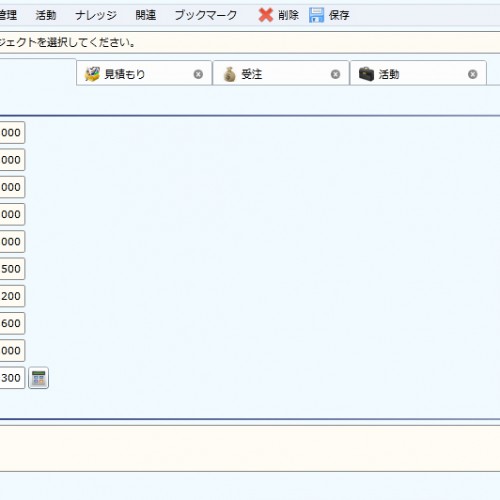Click the red X delete icon

(266, 15)
